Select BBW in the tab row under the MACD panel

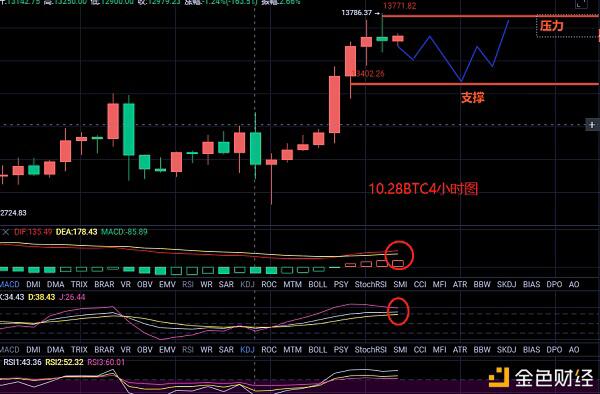[482, 284]
